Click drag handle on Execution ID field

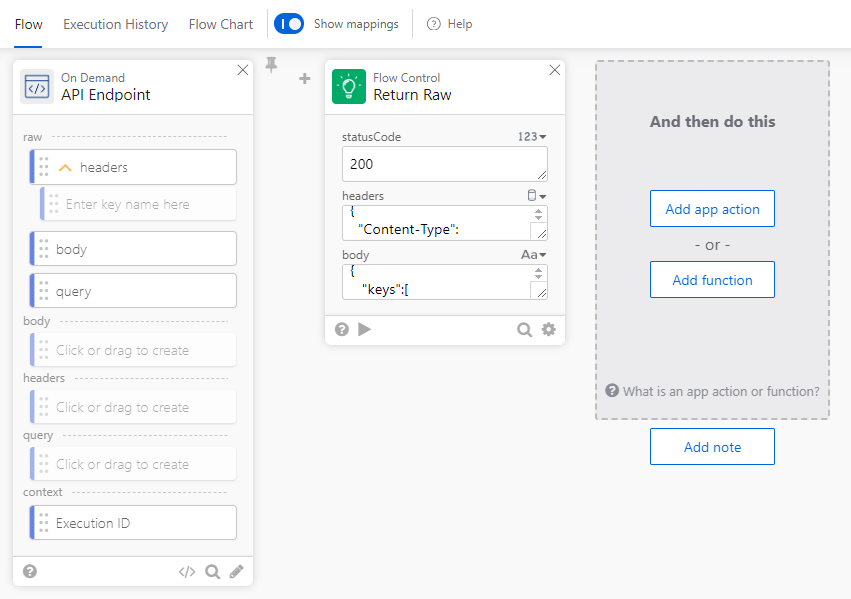tap(44, 522)
